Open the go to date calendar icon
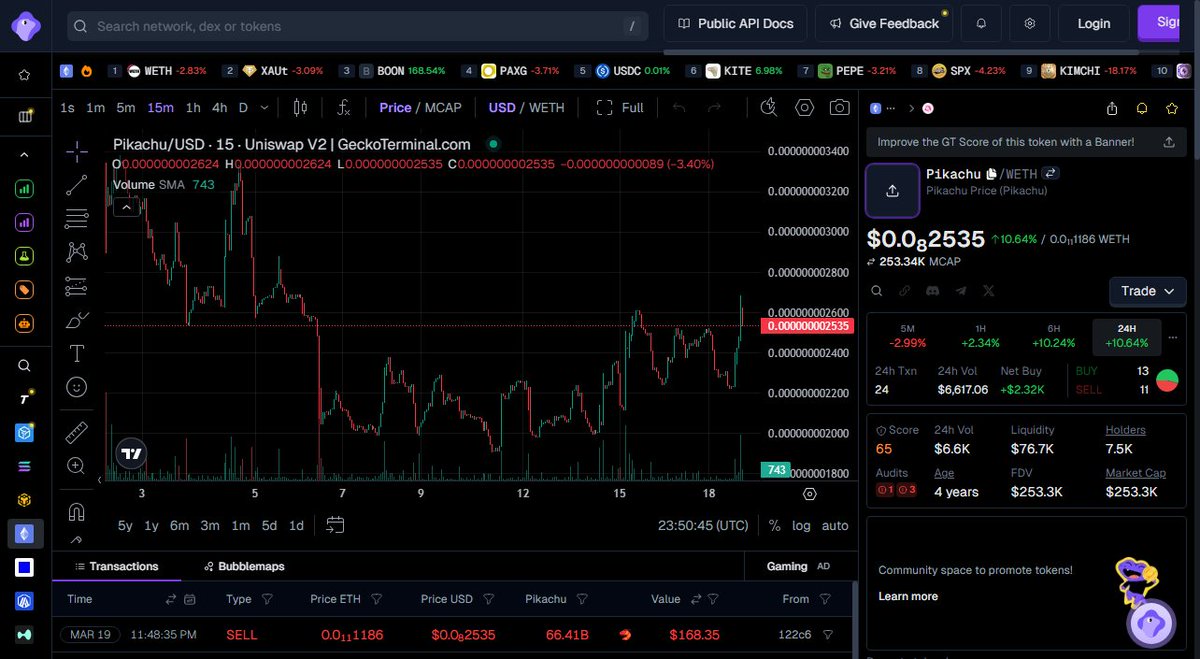Image resolution: width=1200 pixels, height=659 pixels. (x=335, y=525)
